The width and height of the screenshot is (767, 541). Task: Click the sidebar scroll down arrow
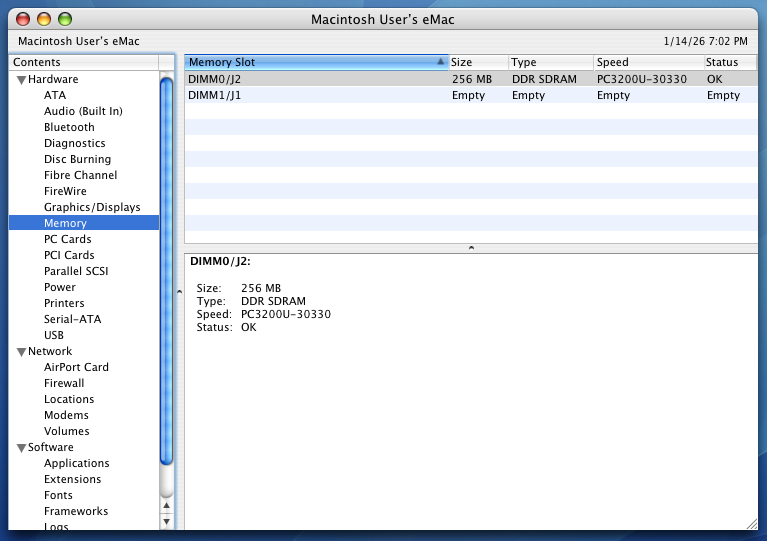pos(166,521)
